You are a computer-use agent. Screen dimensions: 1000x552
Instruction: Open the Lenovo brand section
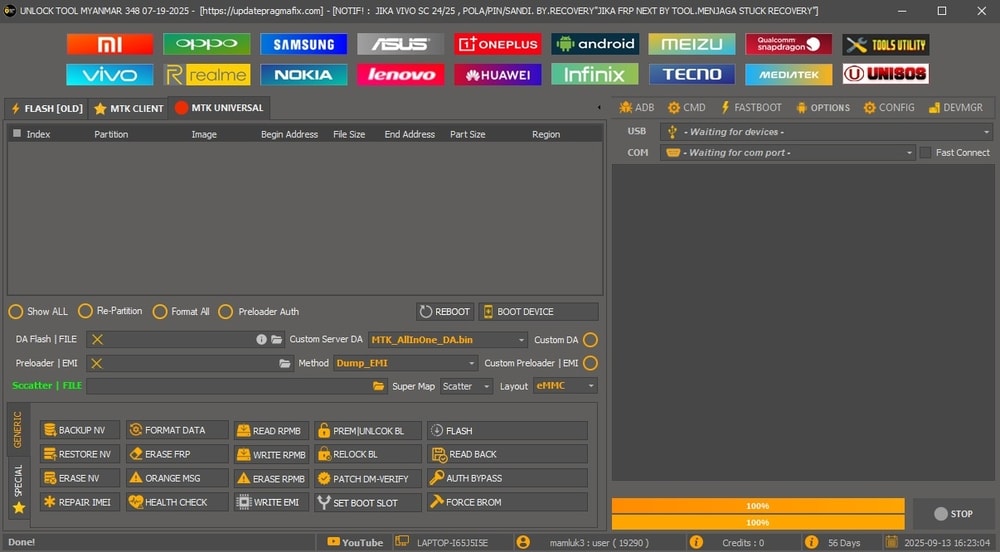(x=401, y=75)
